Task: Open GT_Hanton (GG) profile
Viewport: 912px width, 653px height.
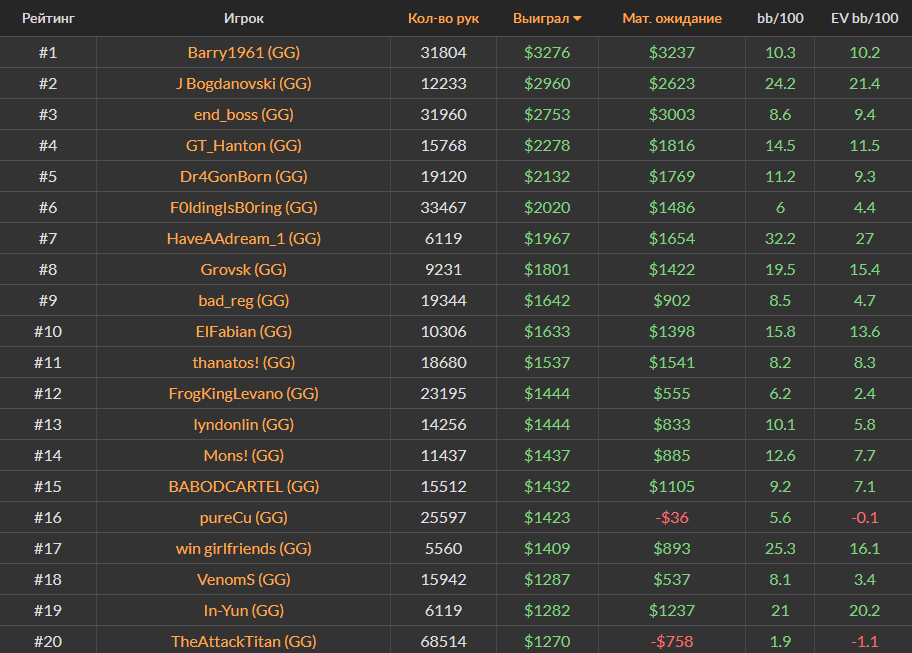Action: (x=244, y=145)
